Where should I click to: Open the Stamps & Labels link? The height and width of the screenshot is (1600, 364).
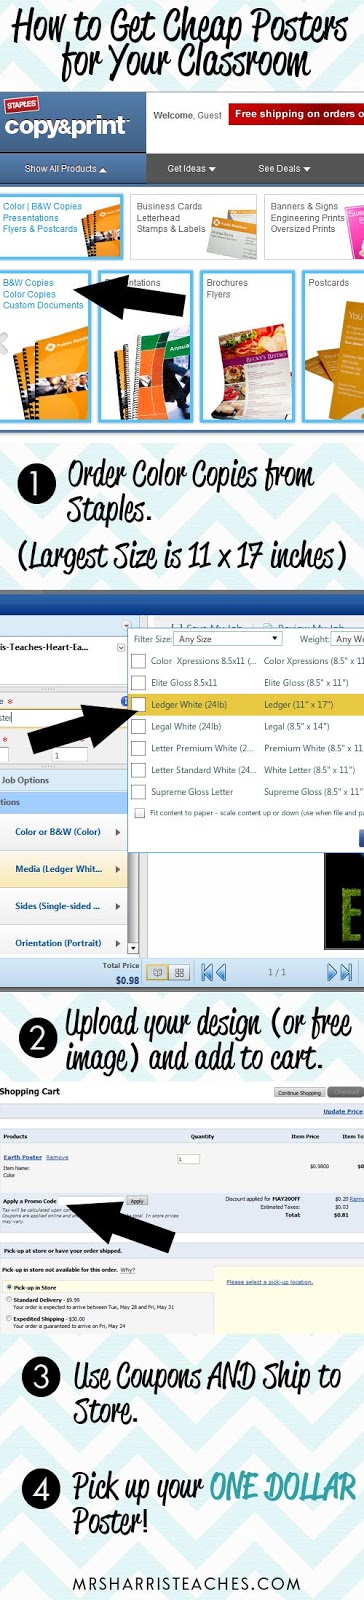[x=171, y=229]
